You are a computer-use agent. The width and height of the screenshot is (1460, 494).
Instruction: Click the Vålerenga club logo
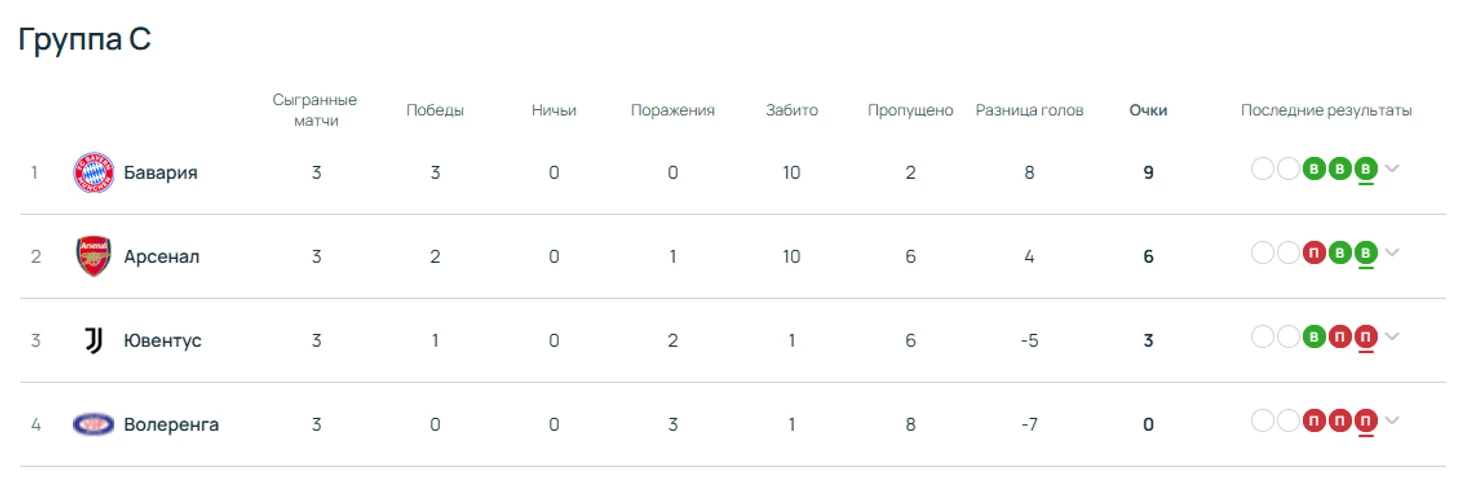click(x=94, y=424)
